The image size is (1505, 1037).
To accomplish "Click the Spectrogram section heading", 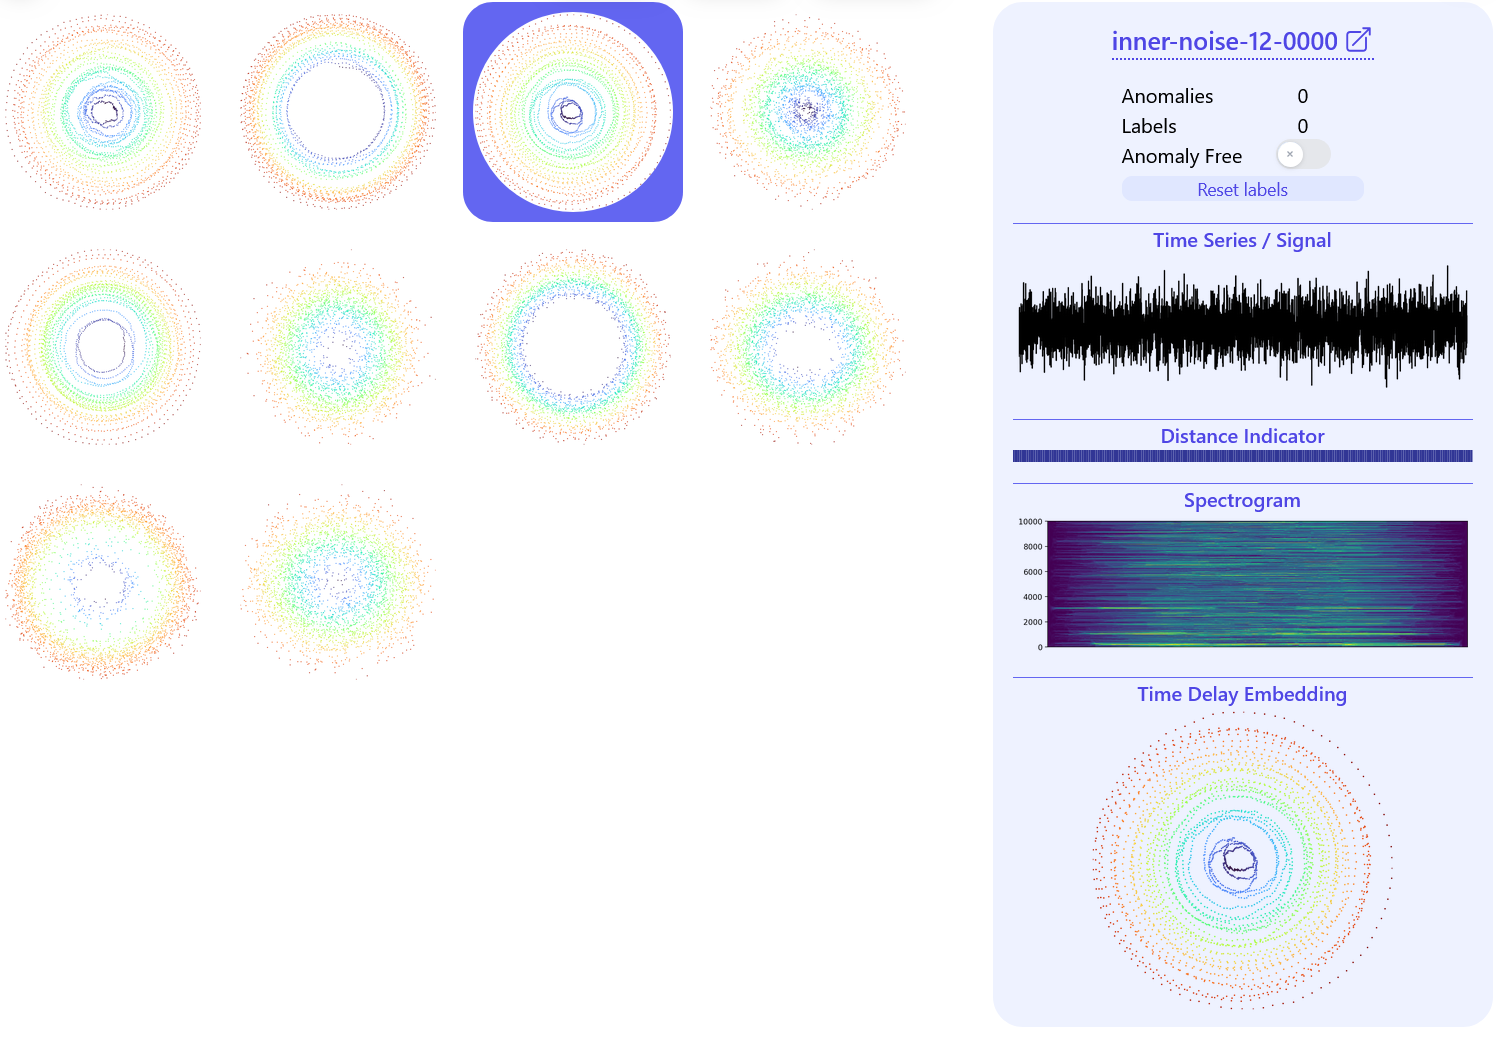I will (x=1242, y=501).
